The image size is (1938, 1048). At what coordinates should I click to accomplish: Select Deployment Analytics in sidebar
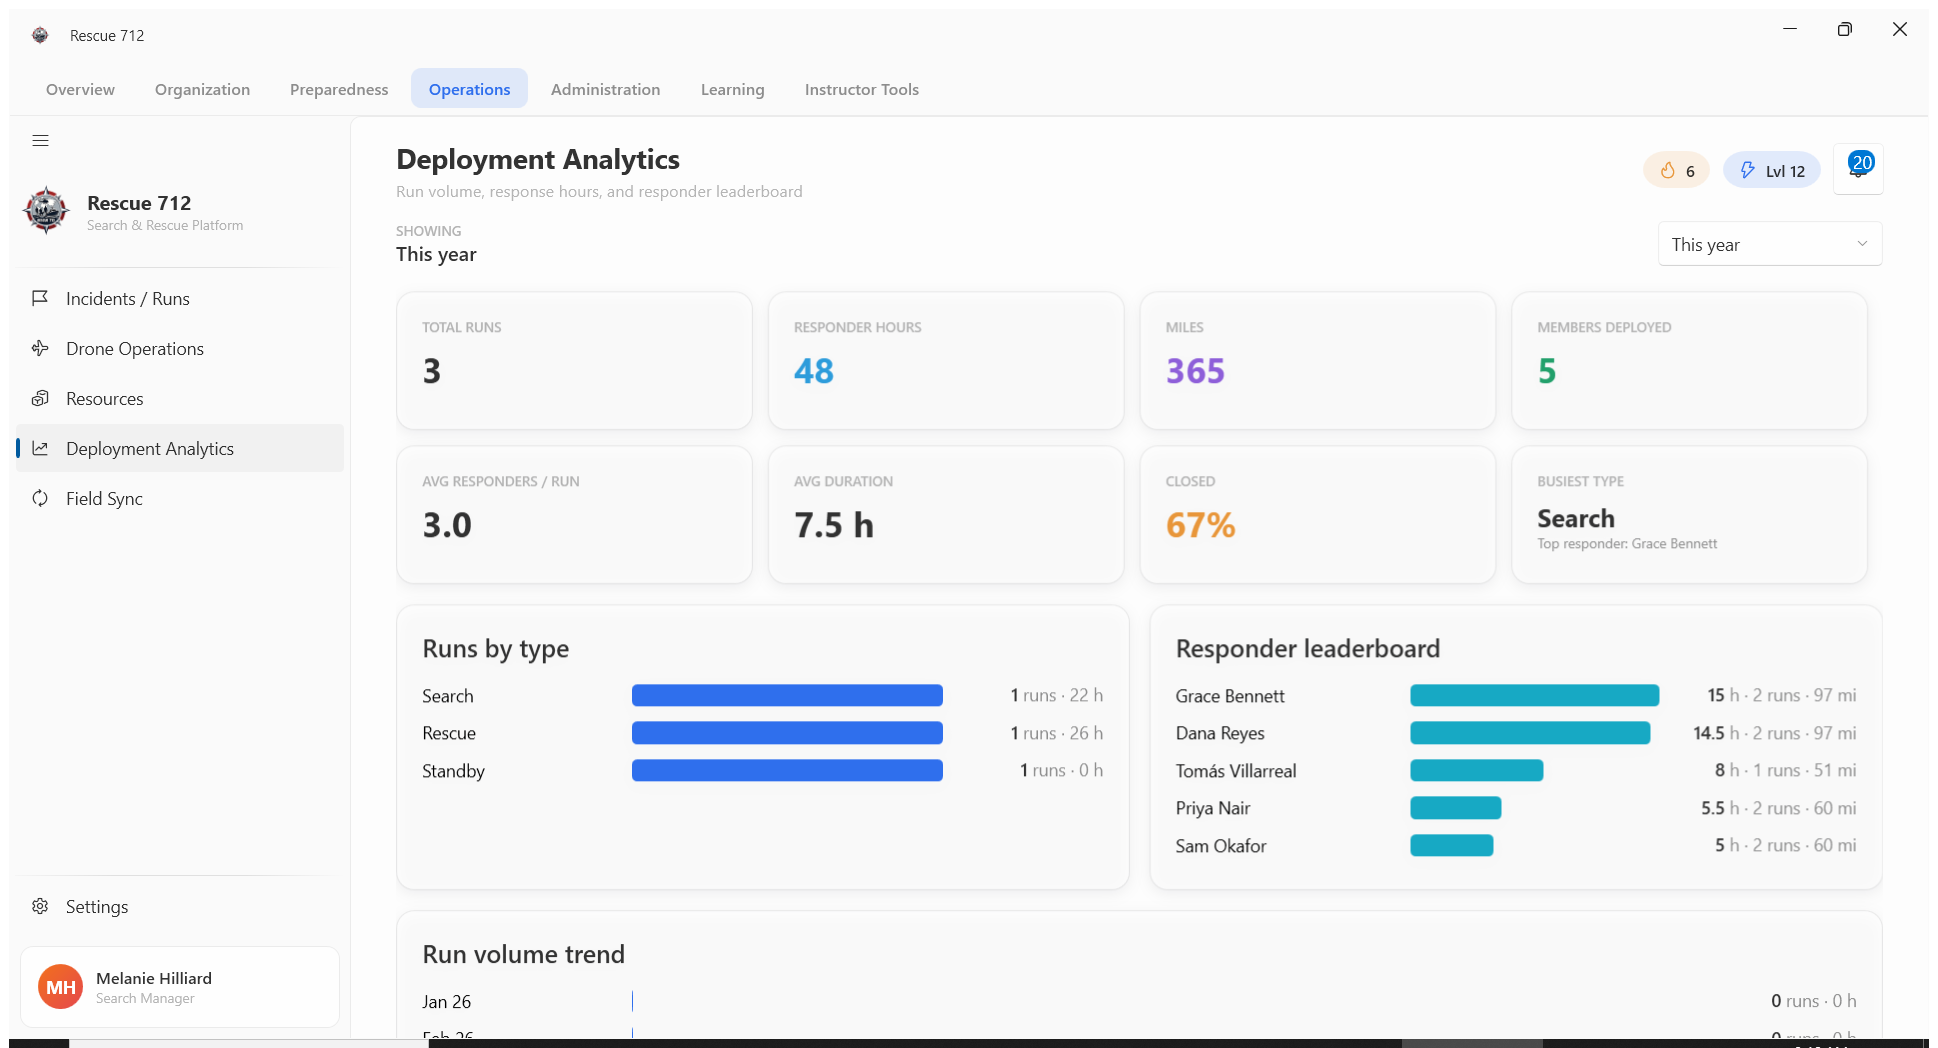click(180, 448)
